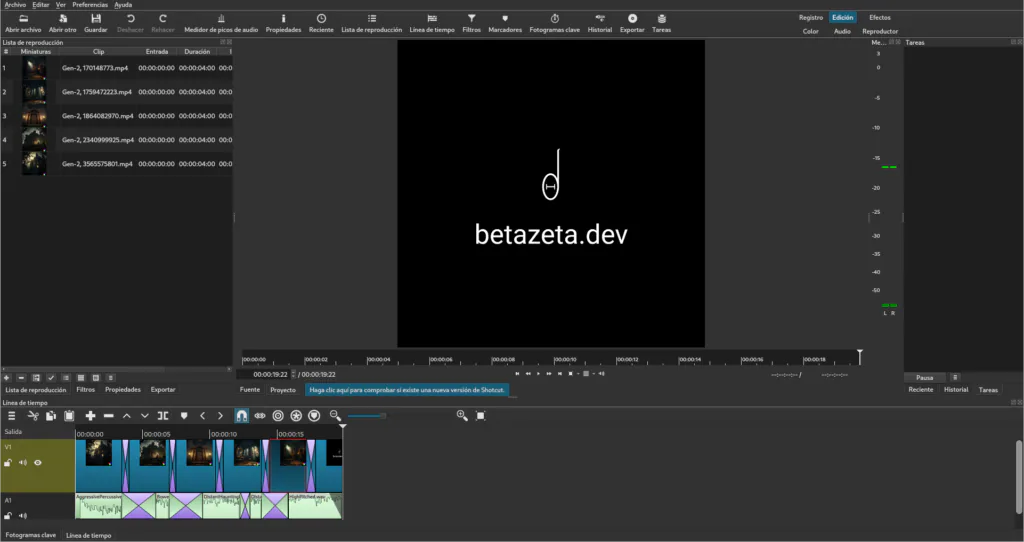
Task: Zoom out timeline with magnifier minus icon
Action: click(336, 415)
